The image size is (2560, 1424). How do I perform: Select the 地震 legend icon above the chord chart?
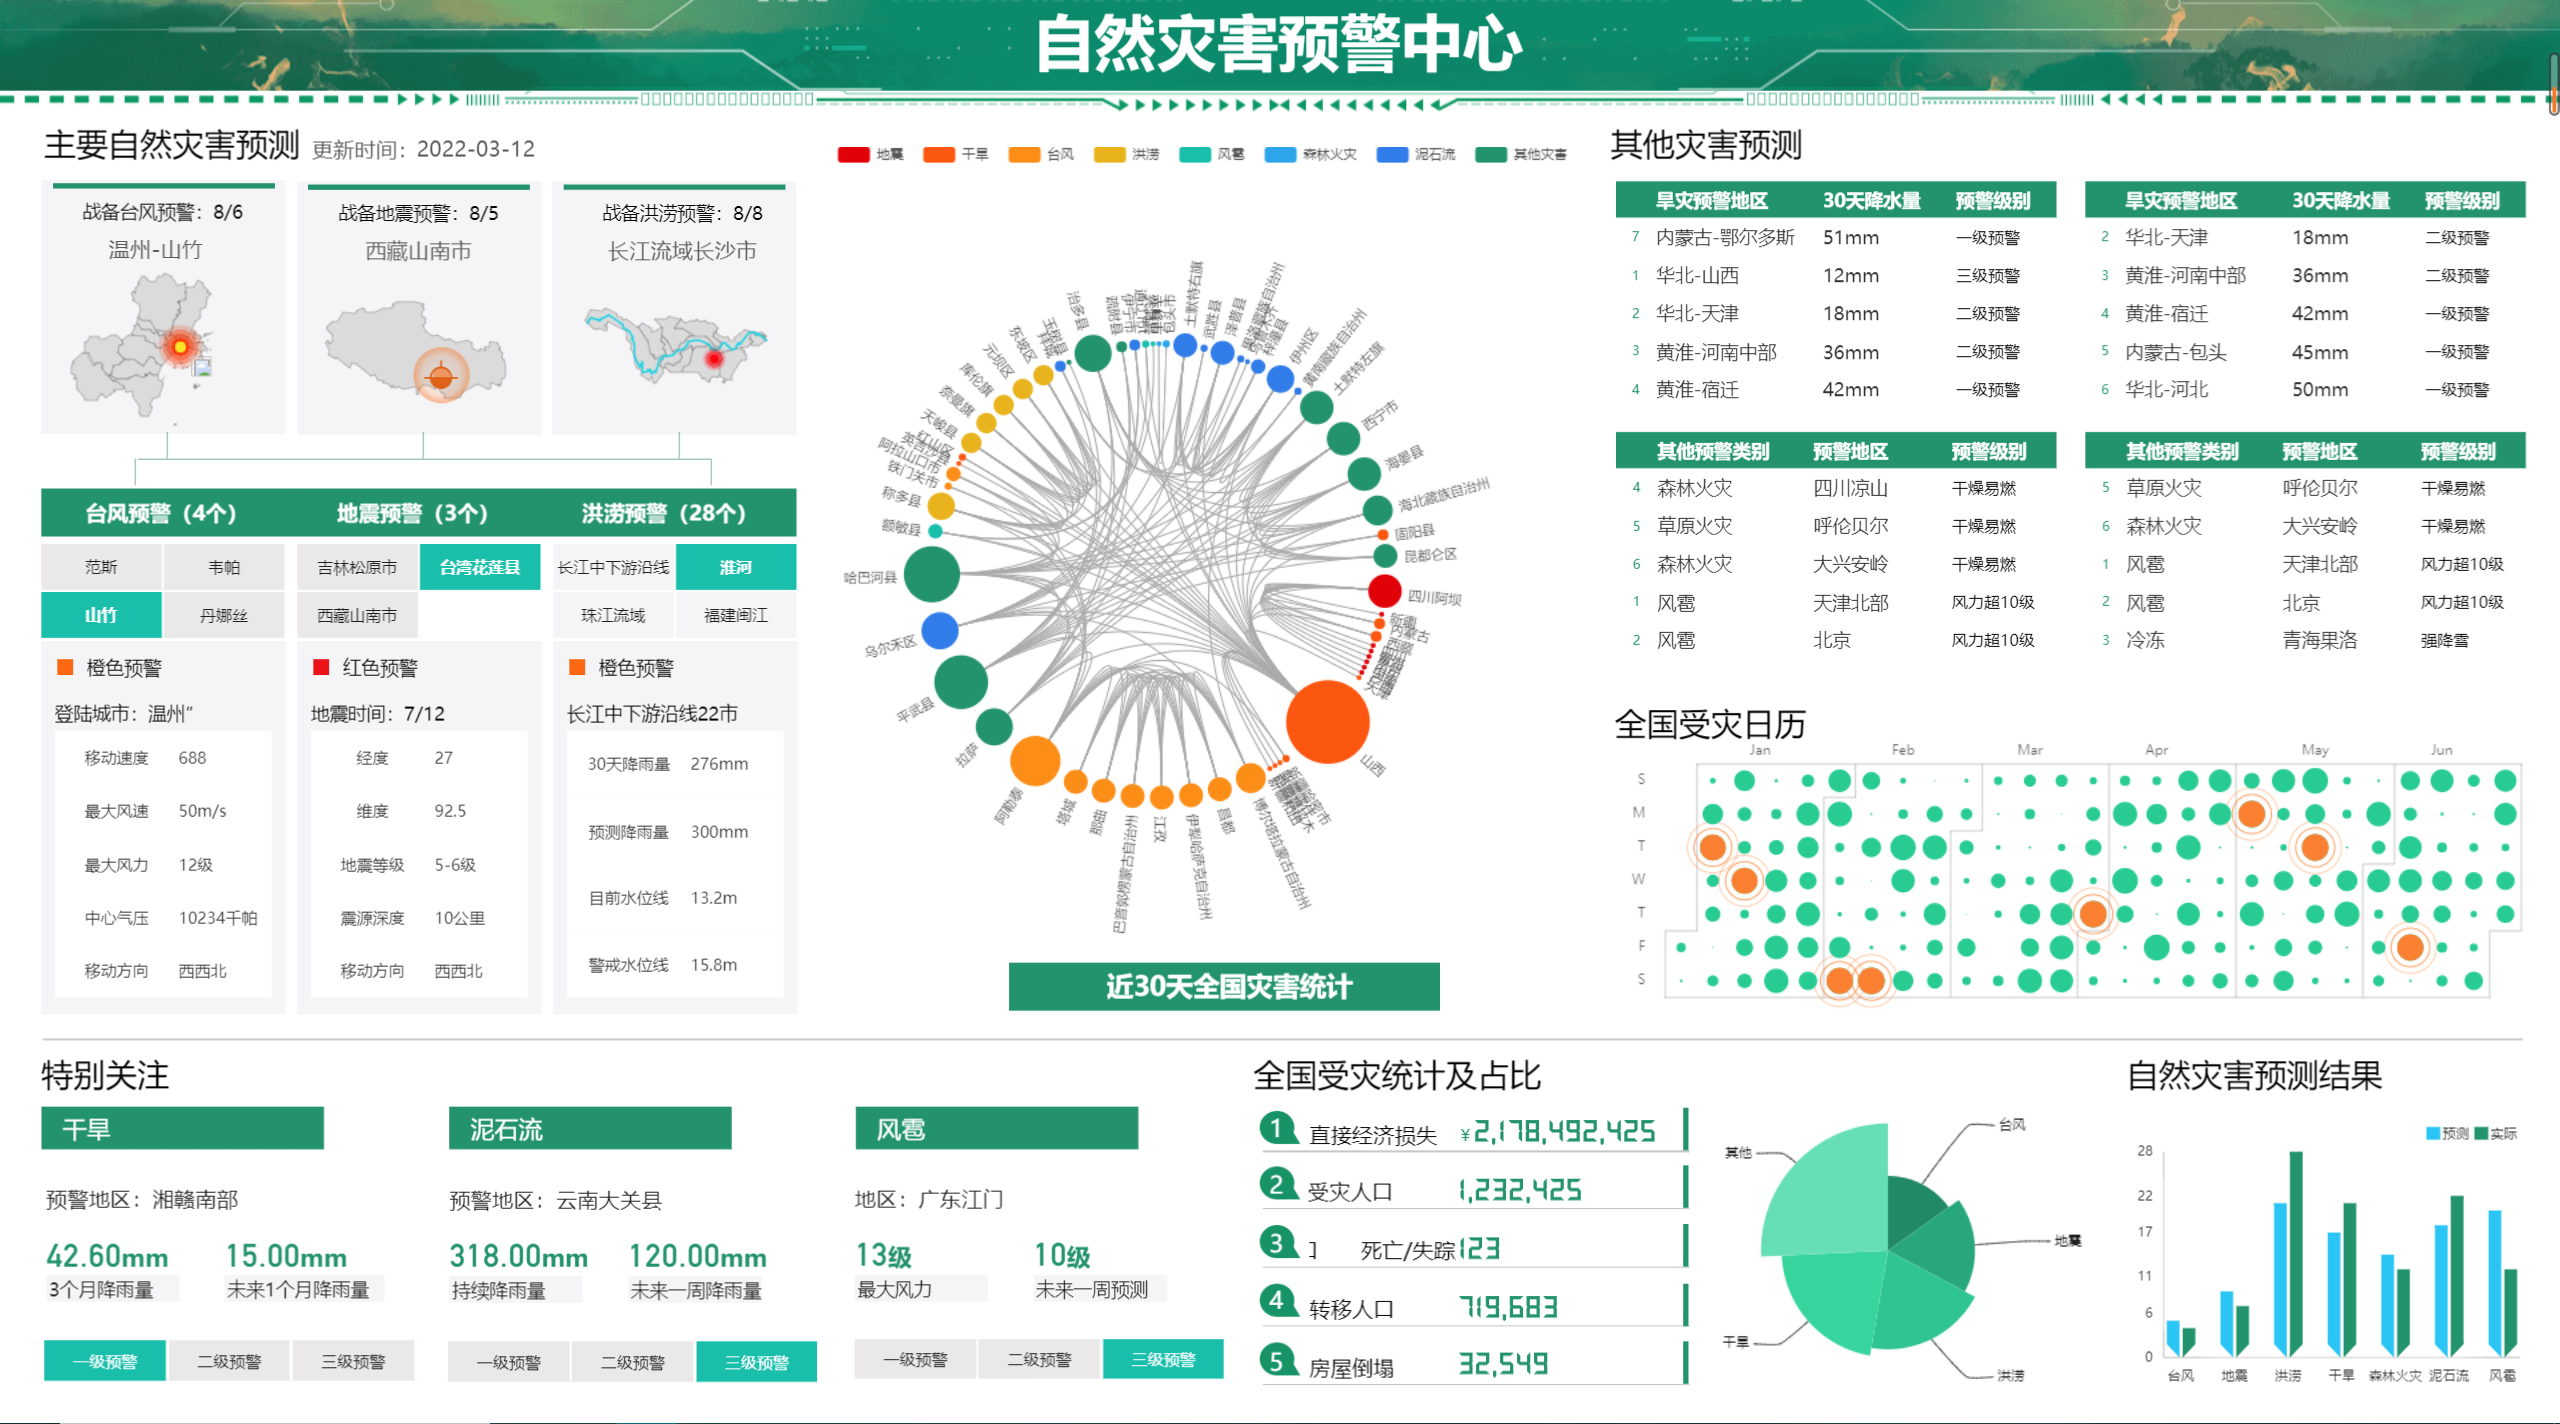click(x=852, y=155)
